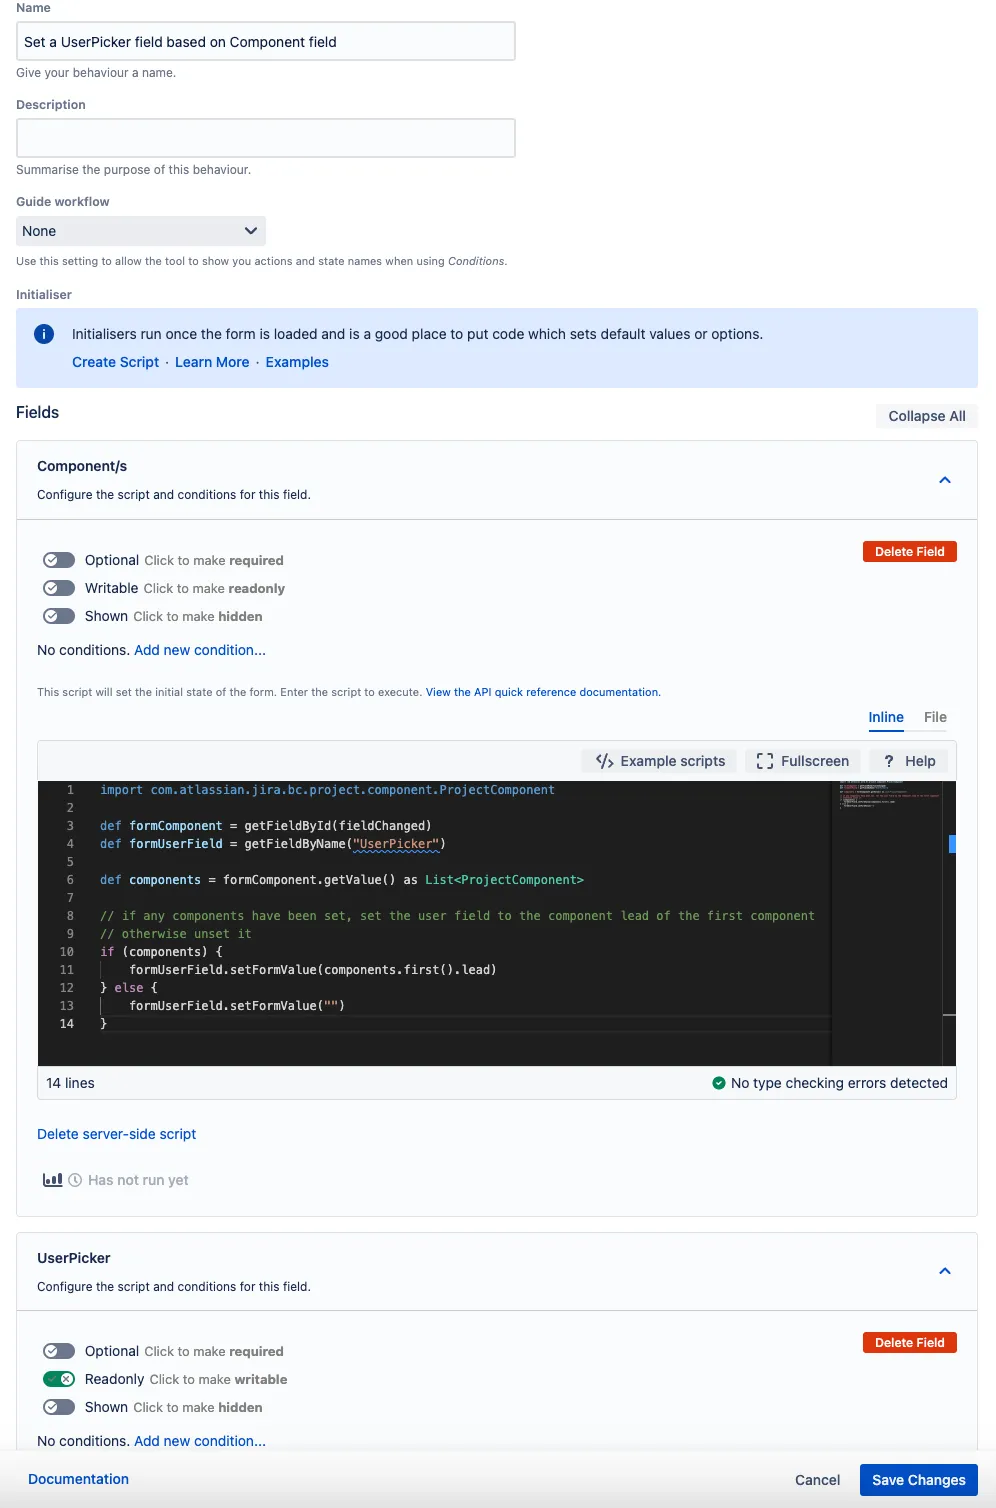Collapse the Component/s field section

[x=945, y=480]
